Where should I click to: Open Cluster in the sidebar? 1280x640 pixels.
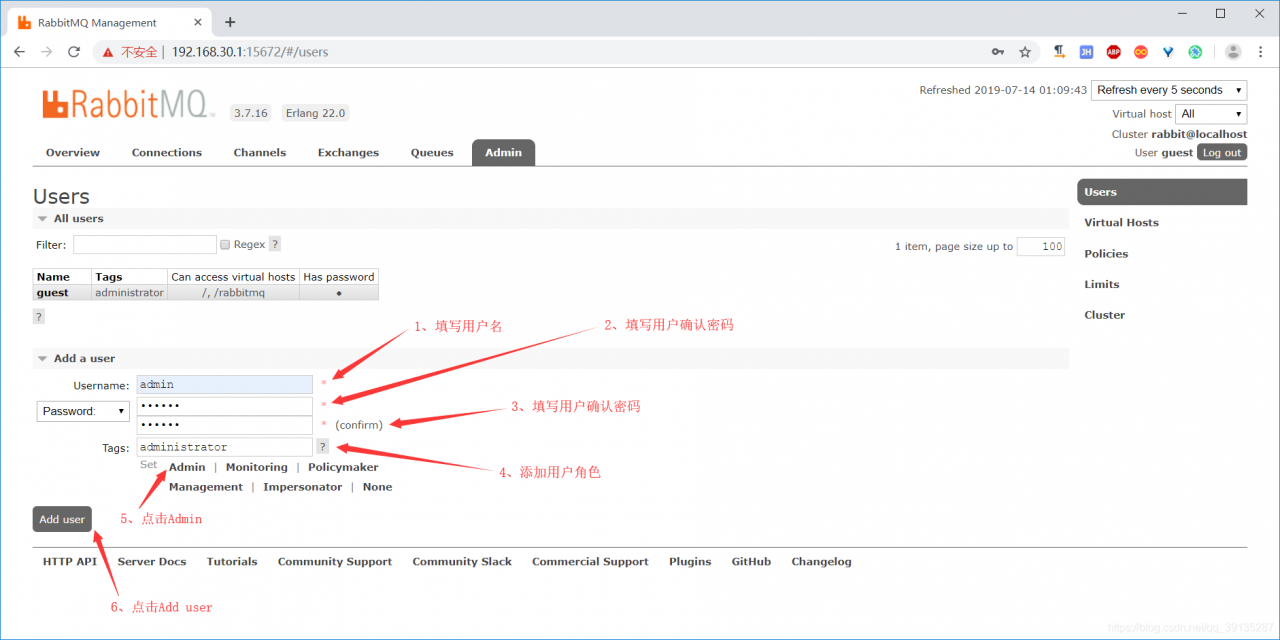[1105, 315]
